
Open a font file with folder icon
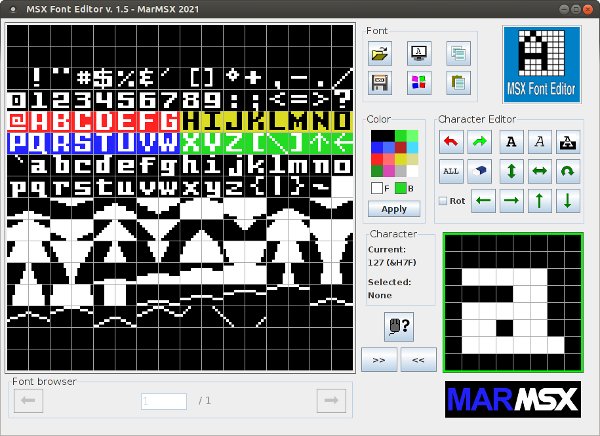(x=380, y=53)
